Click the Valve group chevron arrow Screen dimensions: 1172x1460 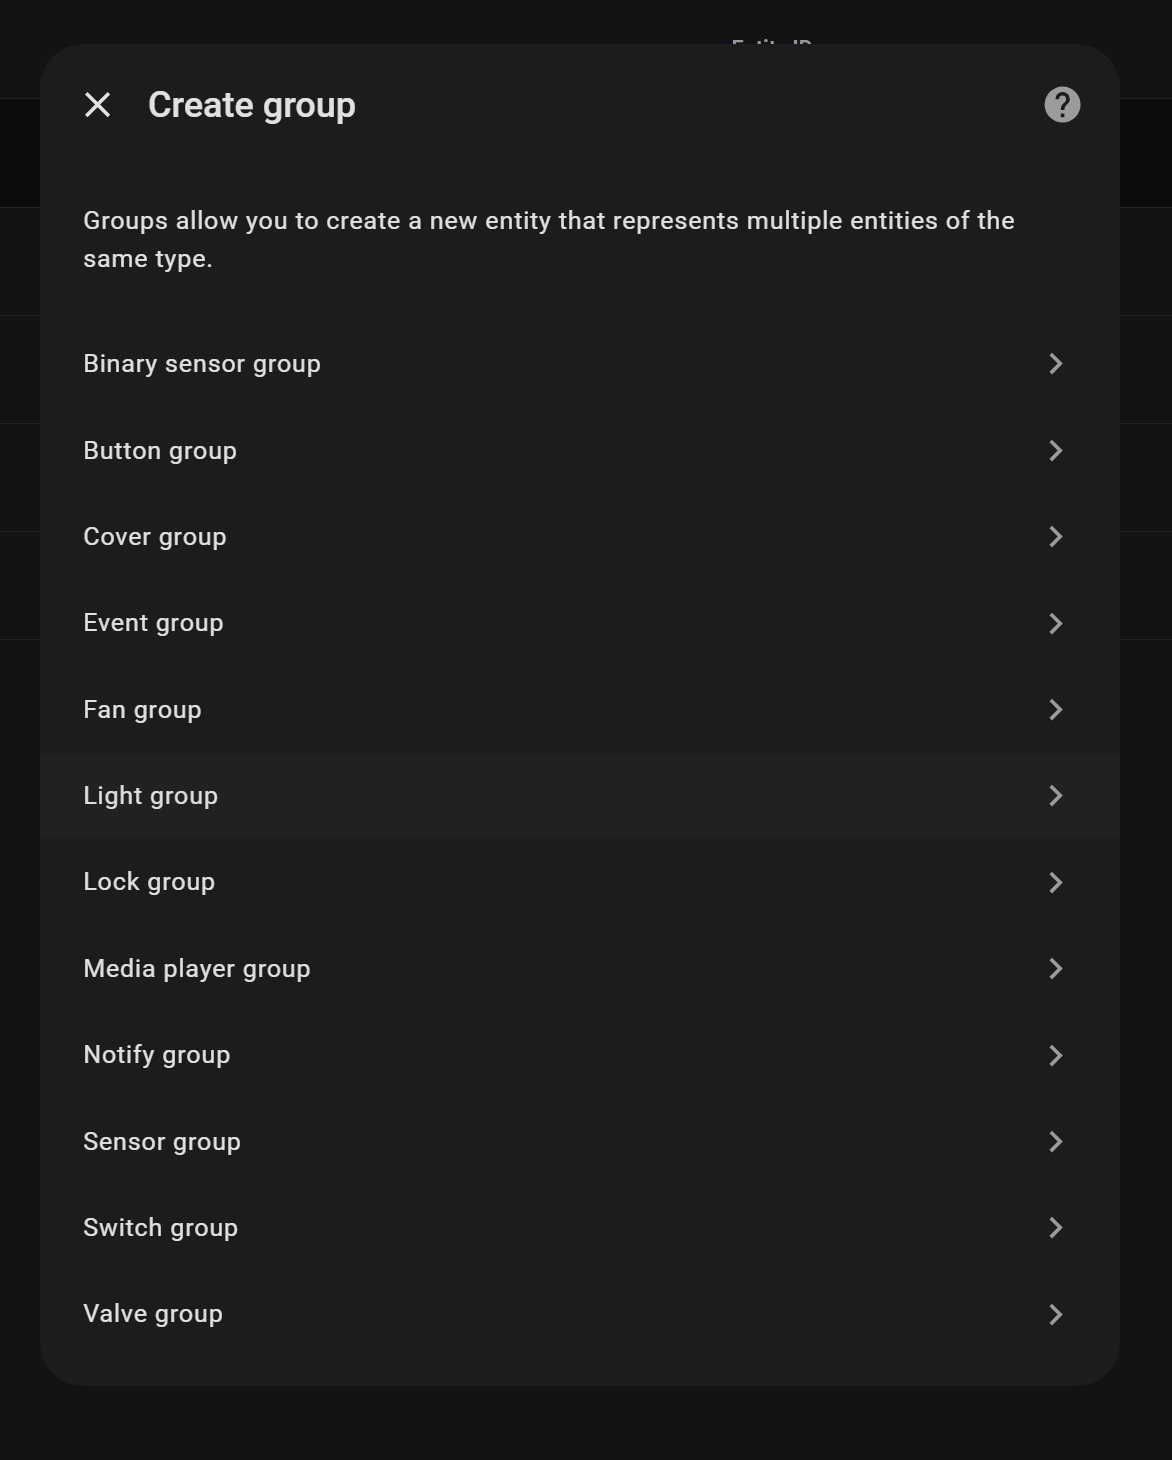[1055, 1314]
